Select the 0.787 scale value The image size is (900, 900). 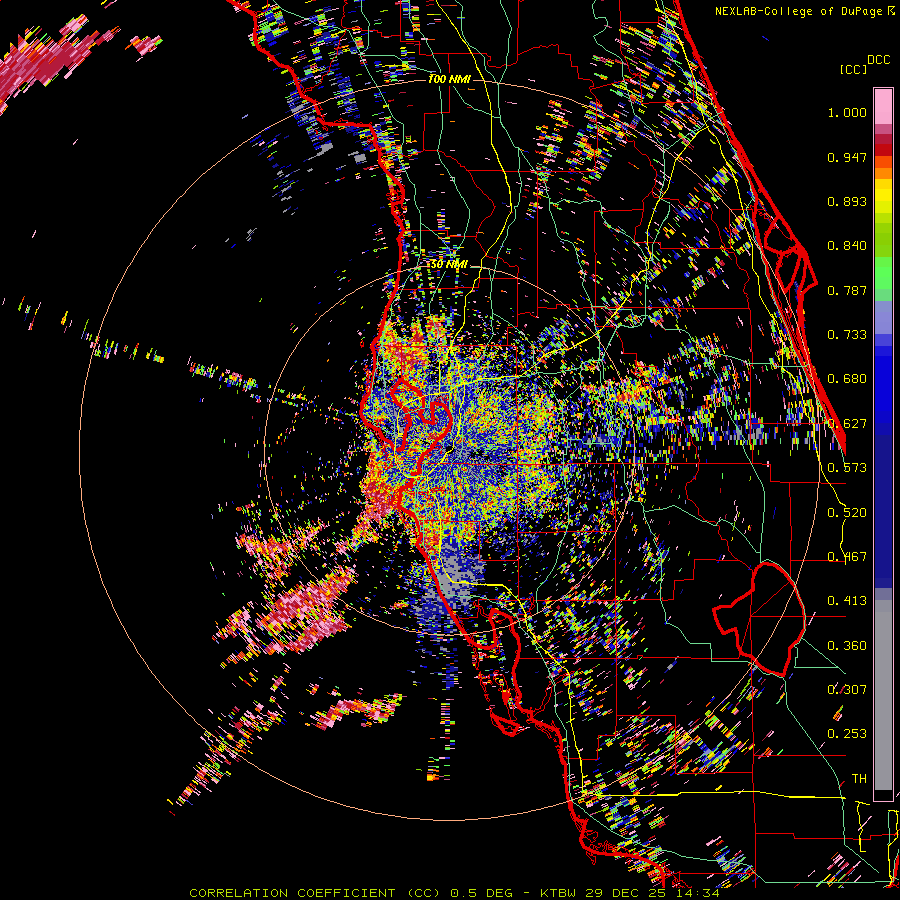click(847, 290)
